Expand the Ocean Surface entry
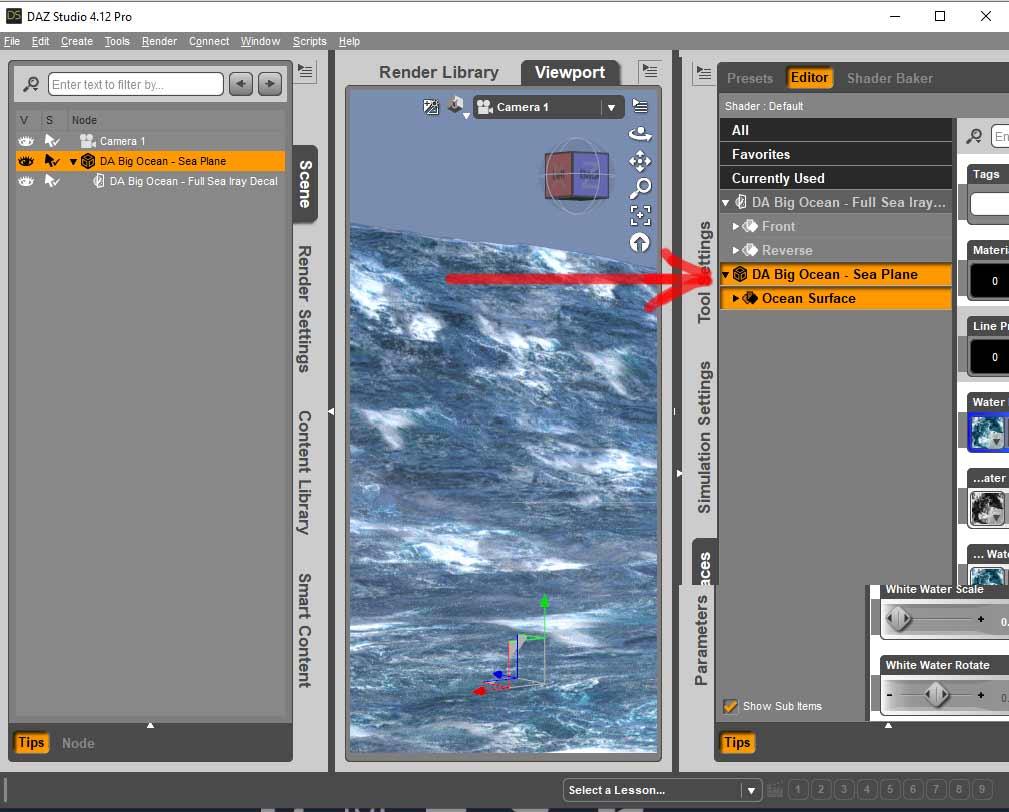 pyautogui.click(x=736, y=298)
